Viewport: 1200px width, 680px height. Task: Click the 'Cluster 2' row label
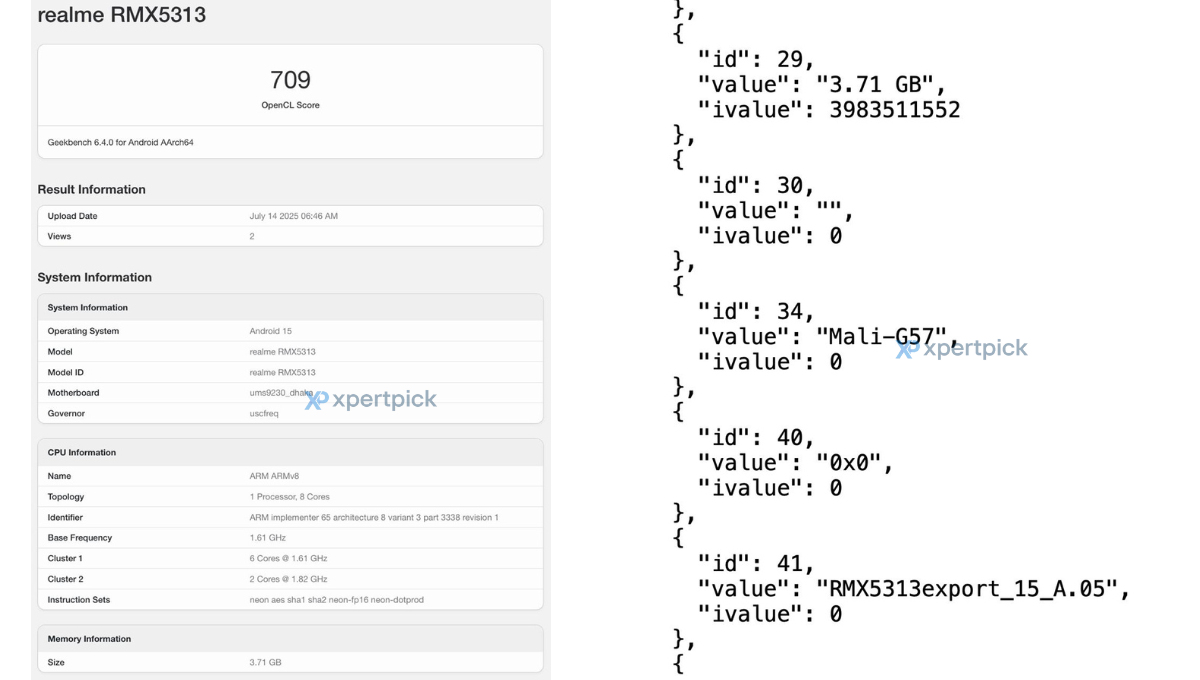[66, 579]
